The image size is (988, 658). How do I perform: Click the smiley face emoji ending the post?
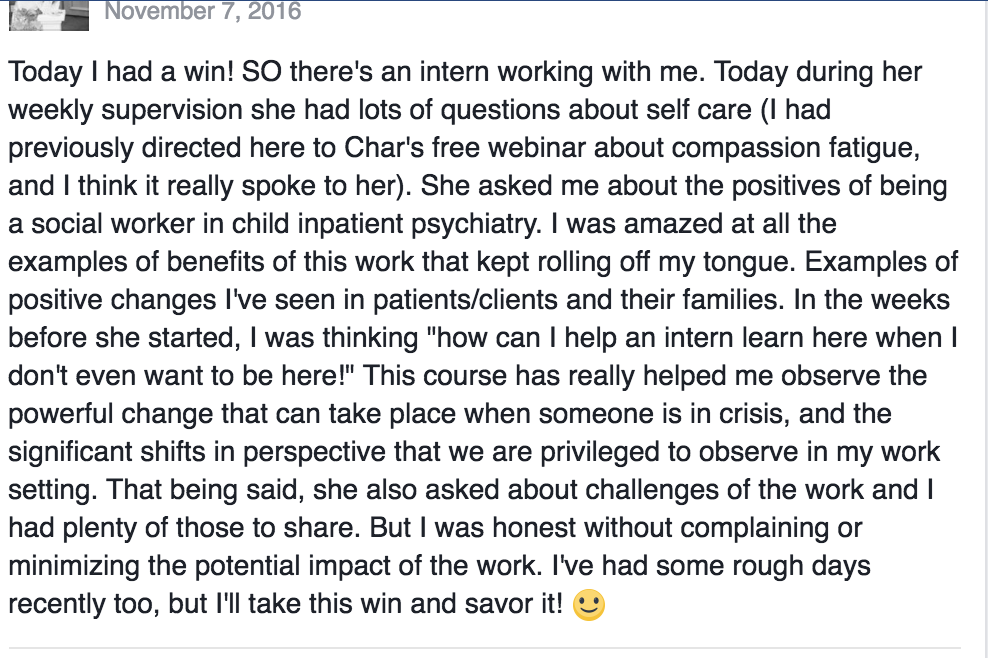point(589,605)
